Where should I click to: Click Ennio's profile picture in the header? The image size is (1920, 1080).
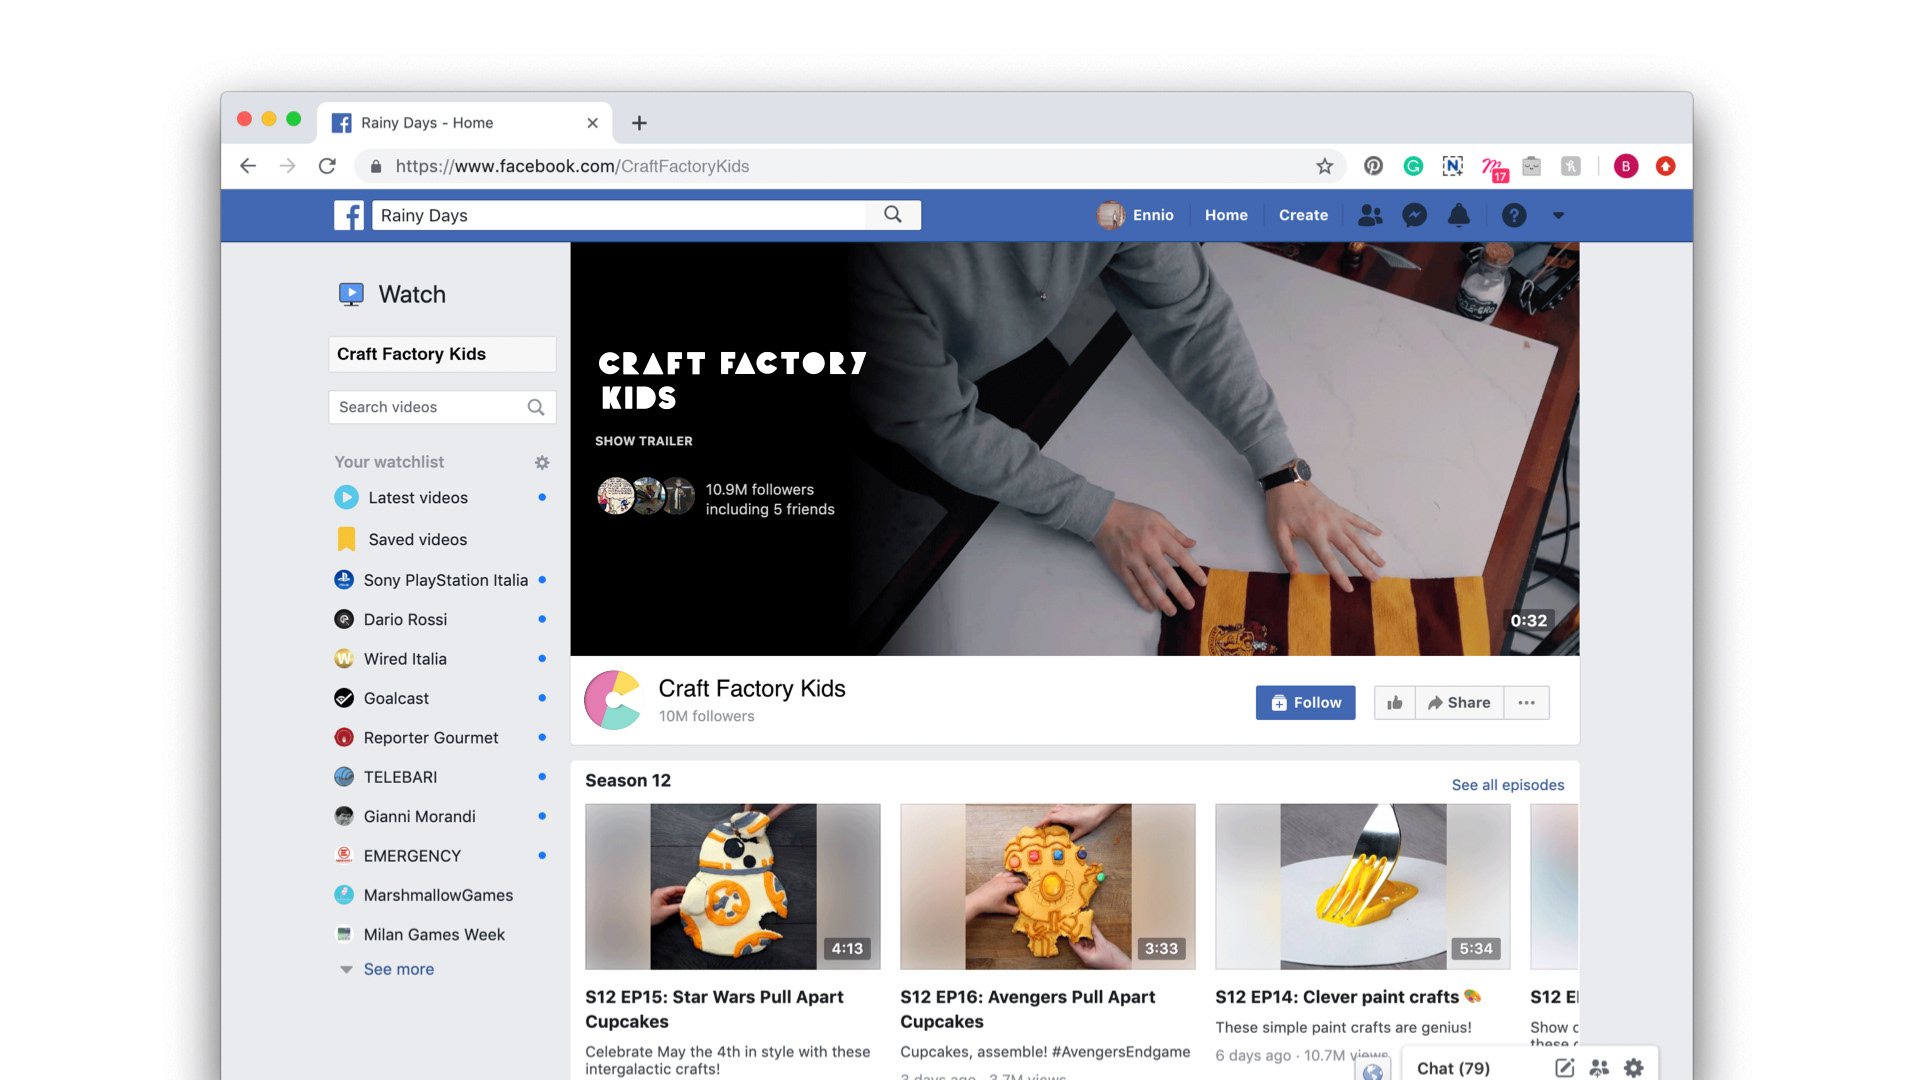coord(1111,215)
